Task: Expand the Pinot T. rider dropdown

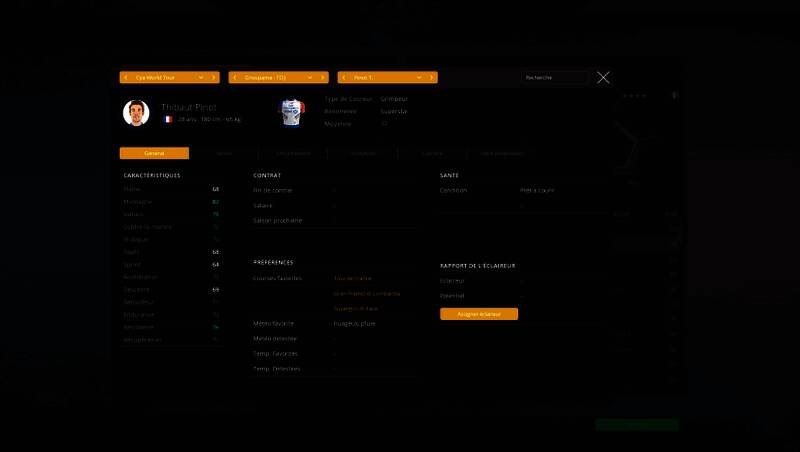Action: [431, 77]
